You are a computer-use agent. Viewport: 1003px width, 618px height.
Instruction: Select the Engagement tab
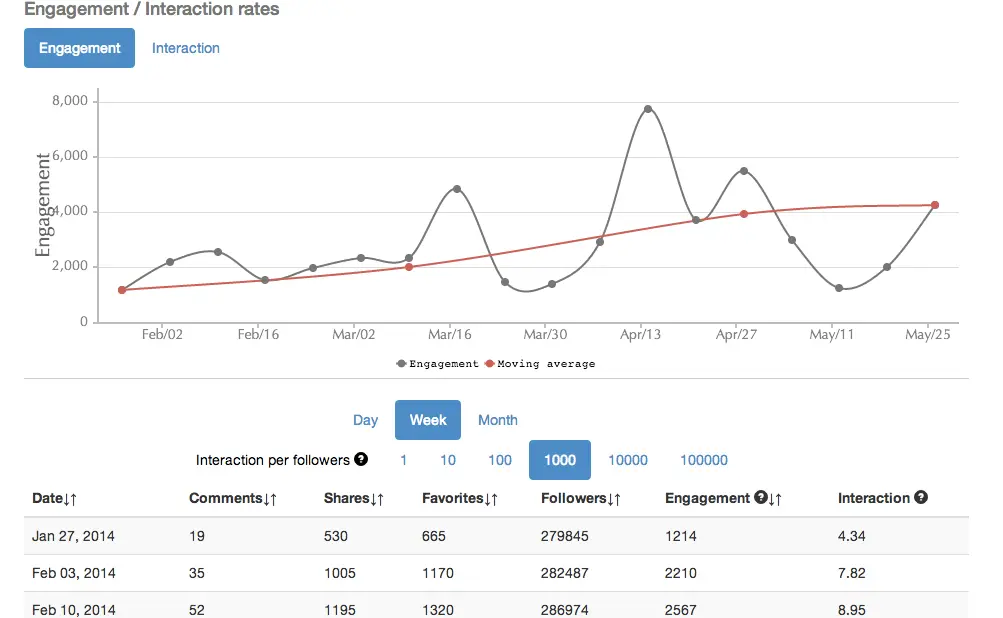click(79, 48)
